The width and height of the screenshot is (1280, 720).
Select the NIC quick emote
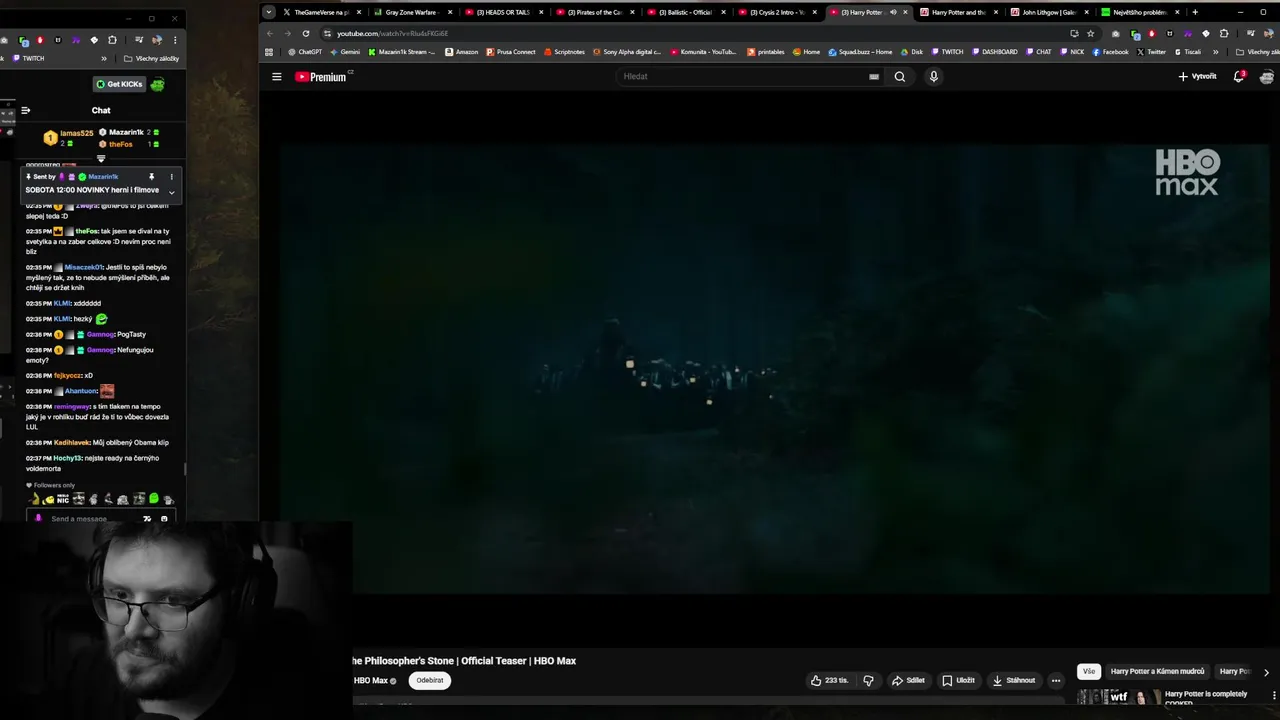pyautogui.click(x=62, y=498)
